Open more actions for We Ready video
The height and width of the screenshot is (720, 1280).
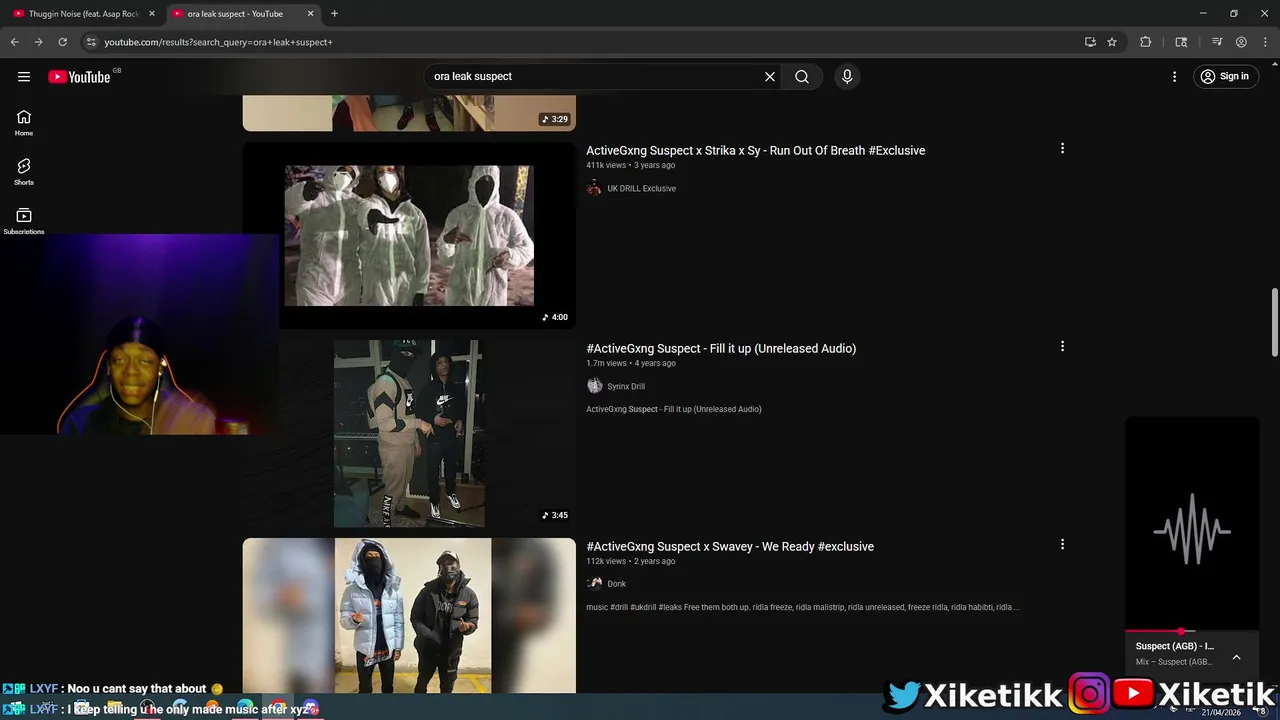[x=1062, y=544]
